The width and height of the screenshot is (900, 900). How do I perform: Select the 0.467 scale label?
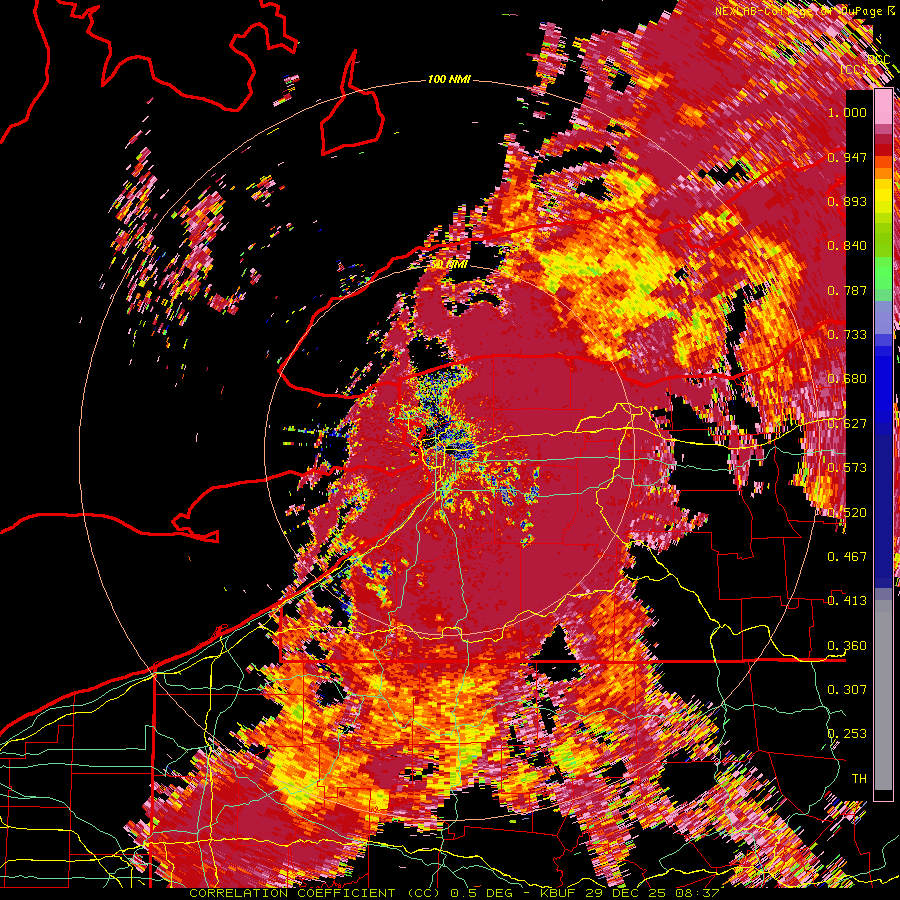tap(847, 557)
